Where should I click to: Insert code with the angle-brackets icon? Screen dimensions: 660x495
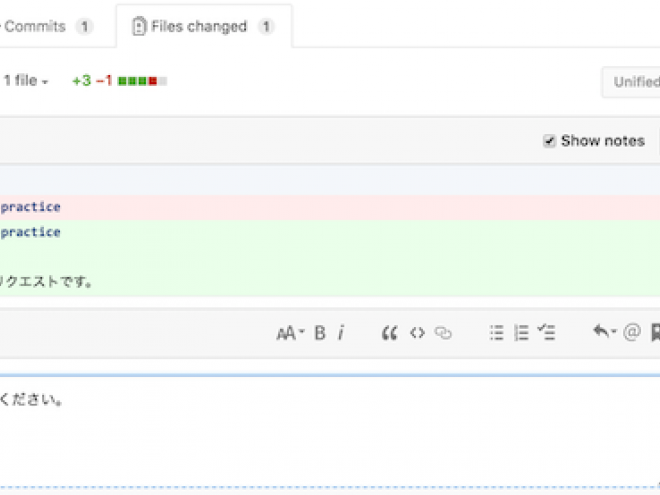(417, 333)
